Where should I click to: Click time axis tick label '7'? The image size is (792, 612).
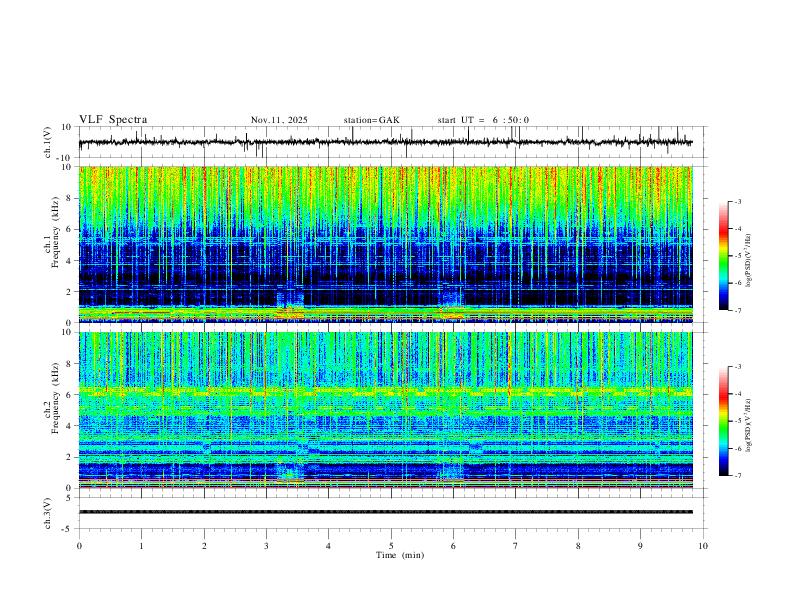pos(516,546)
